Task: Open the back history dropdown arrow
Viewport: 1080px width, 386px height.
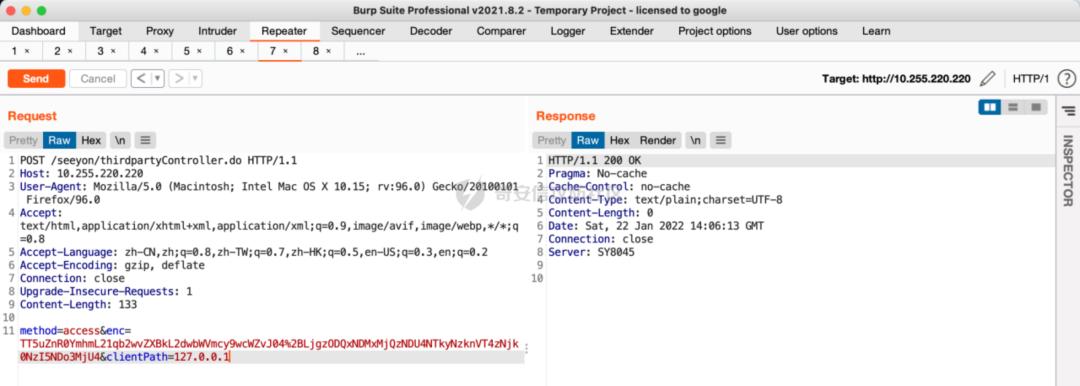Action: click(x=158, y=79)
